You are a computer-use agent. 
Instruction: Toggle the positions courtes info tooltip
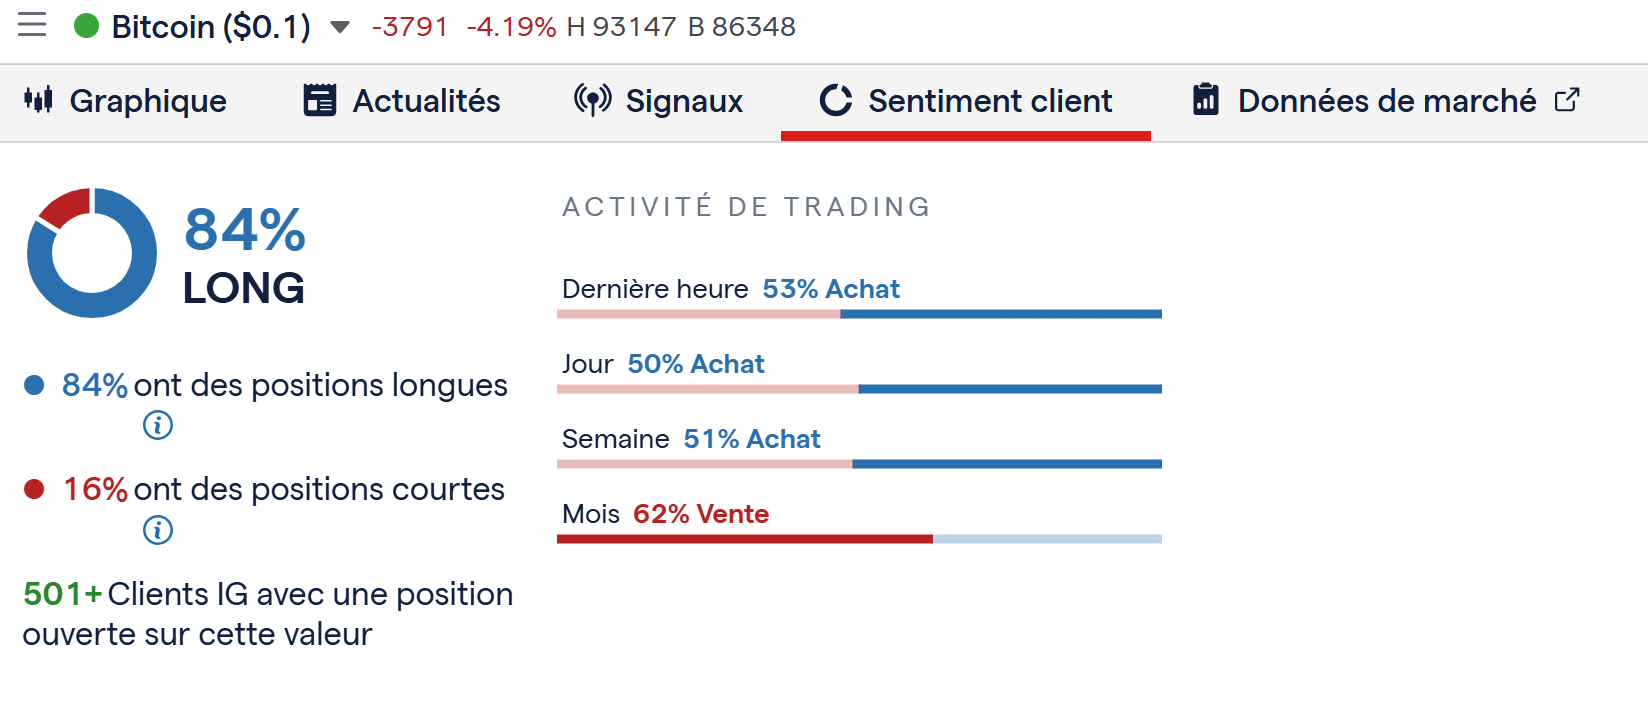pyautogui.click(x=157, y=530)
